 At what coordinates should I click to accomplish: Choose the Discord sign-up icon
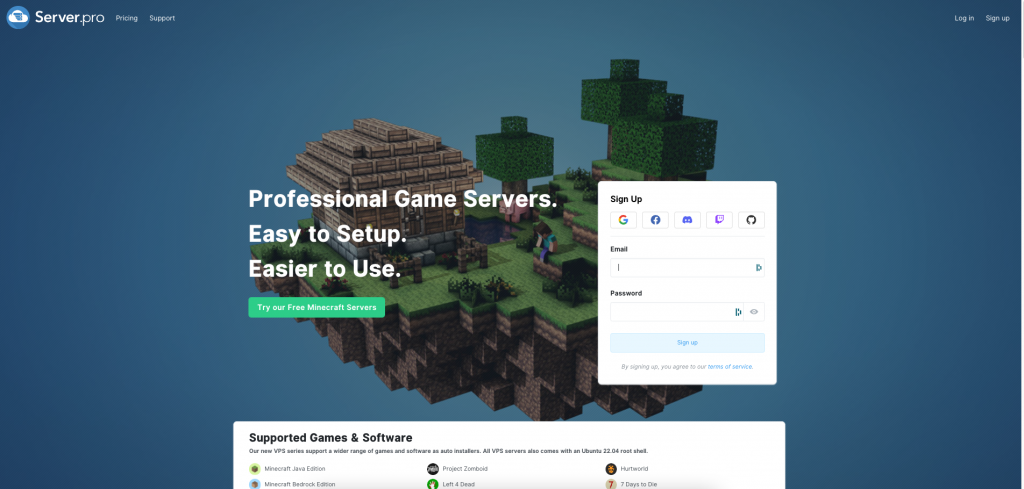687,220
